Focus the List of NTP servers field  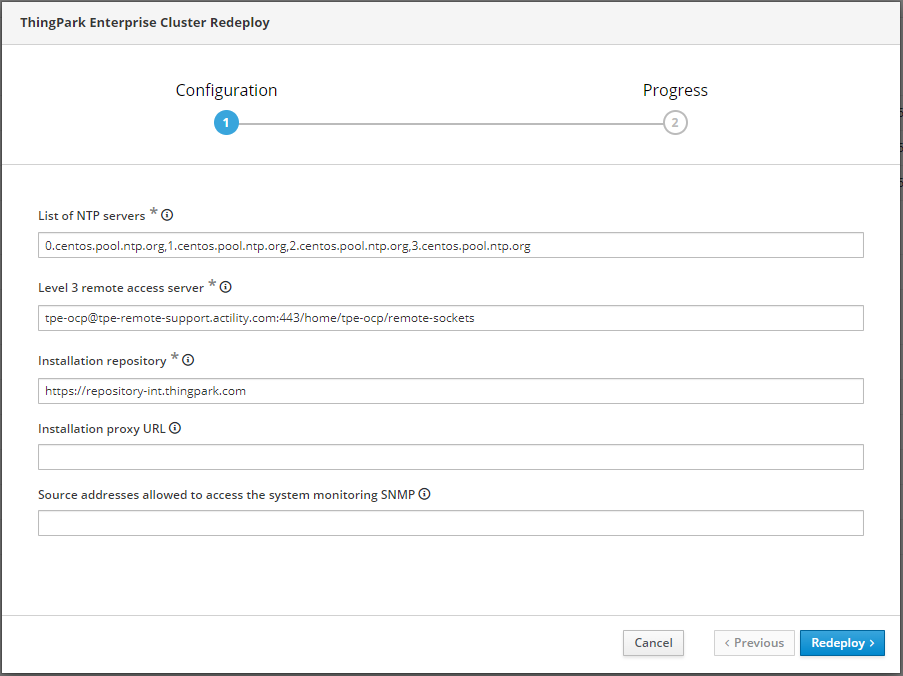tap(450, 246)
